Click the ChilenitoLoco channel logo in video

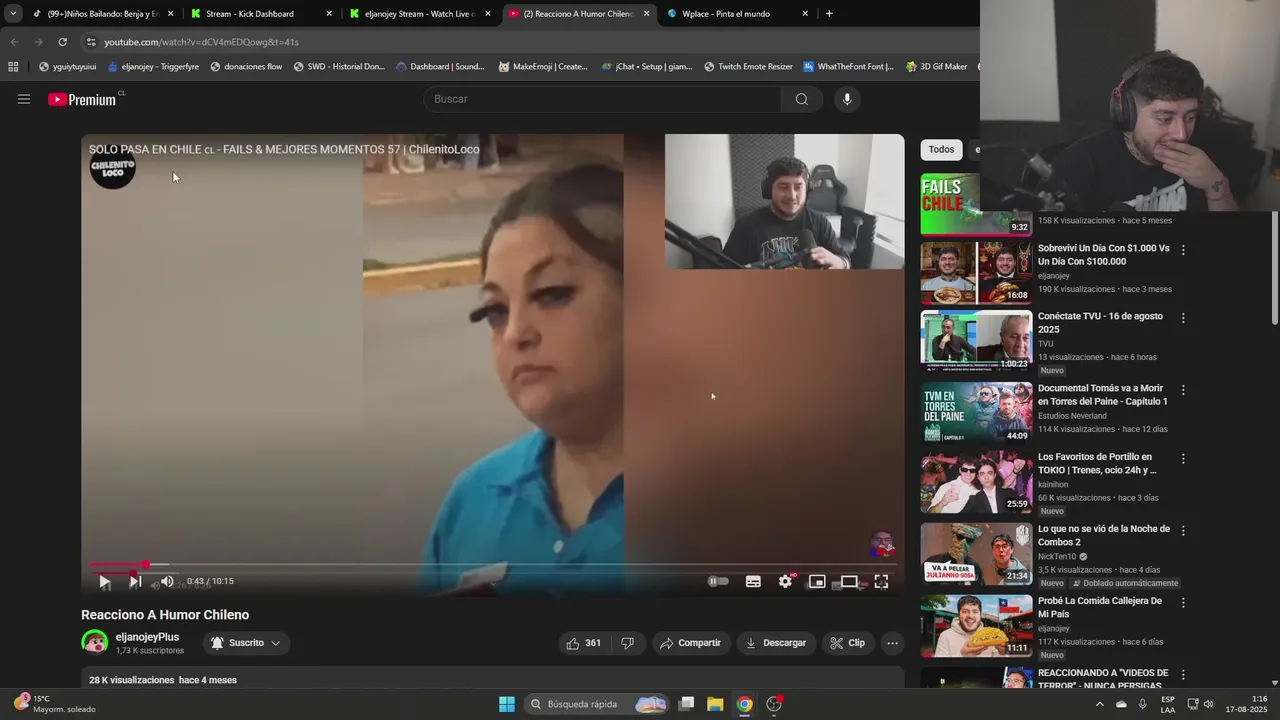point(112,166)
